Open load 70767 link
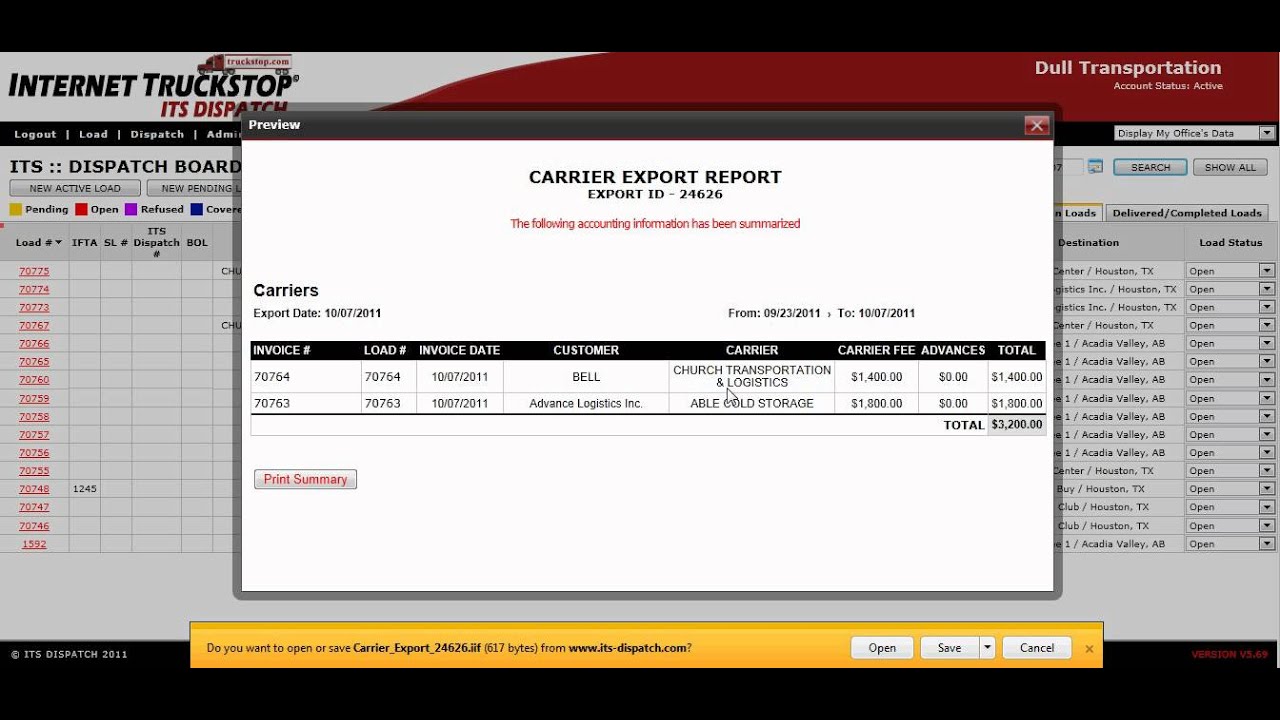The image size is (1280, 720). 34,325
